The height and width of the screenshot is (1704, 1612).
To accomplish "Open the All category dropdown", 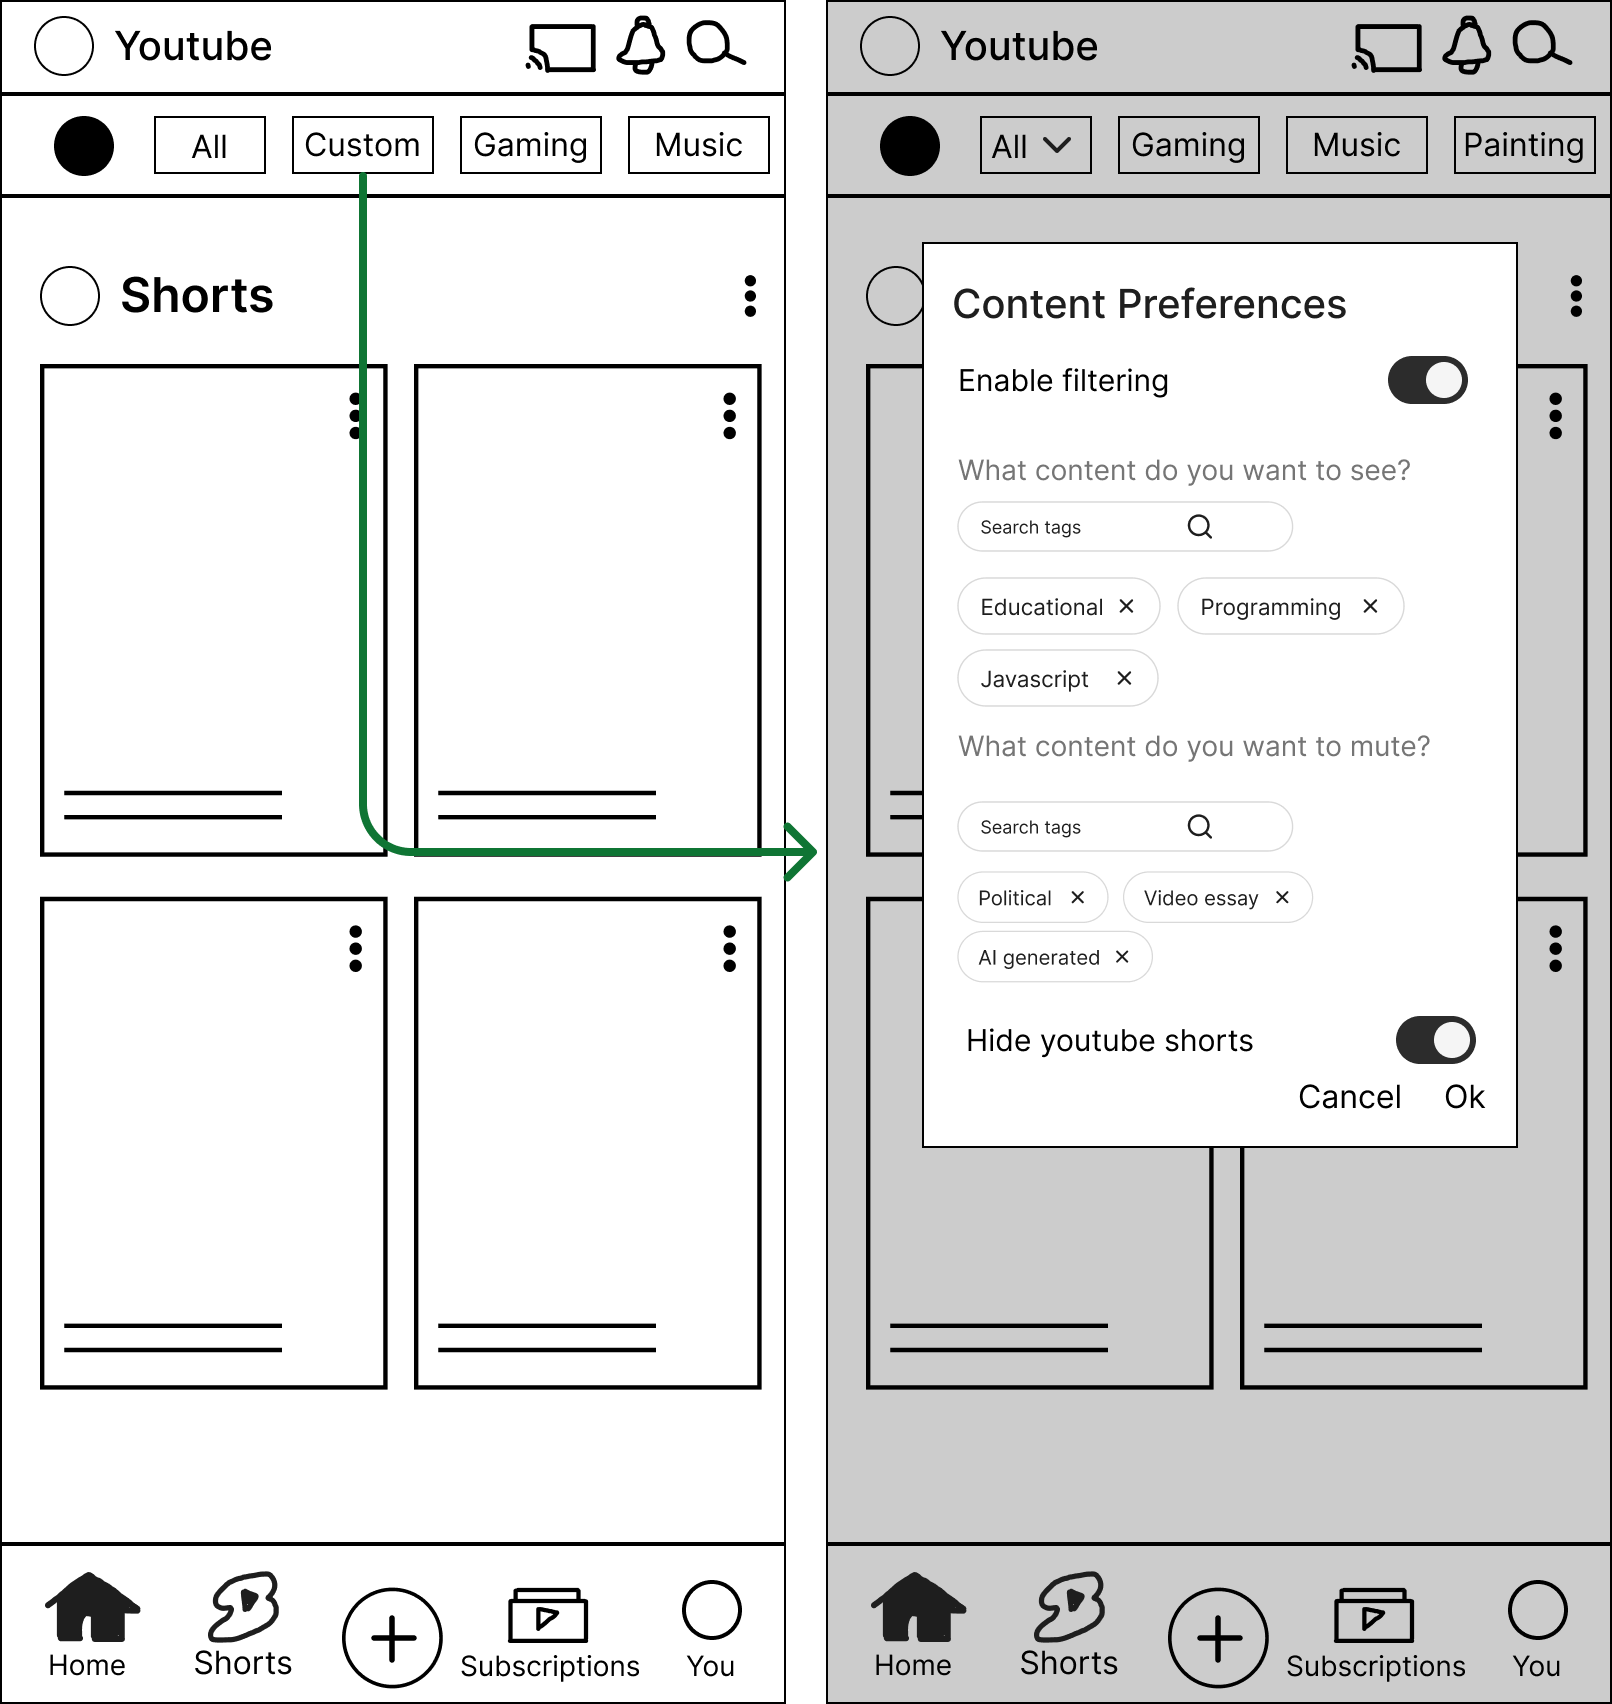I will pyautogui.click(x=1034, y=144).
